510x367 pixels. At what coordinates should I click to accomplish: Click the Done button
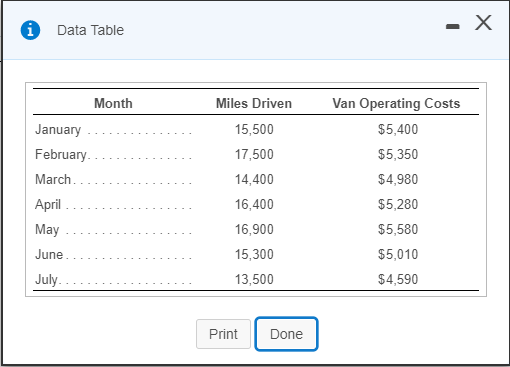(286, 334)
